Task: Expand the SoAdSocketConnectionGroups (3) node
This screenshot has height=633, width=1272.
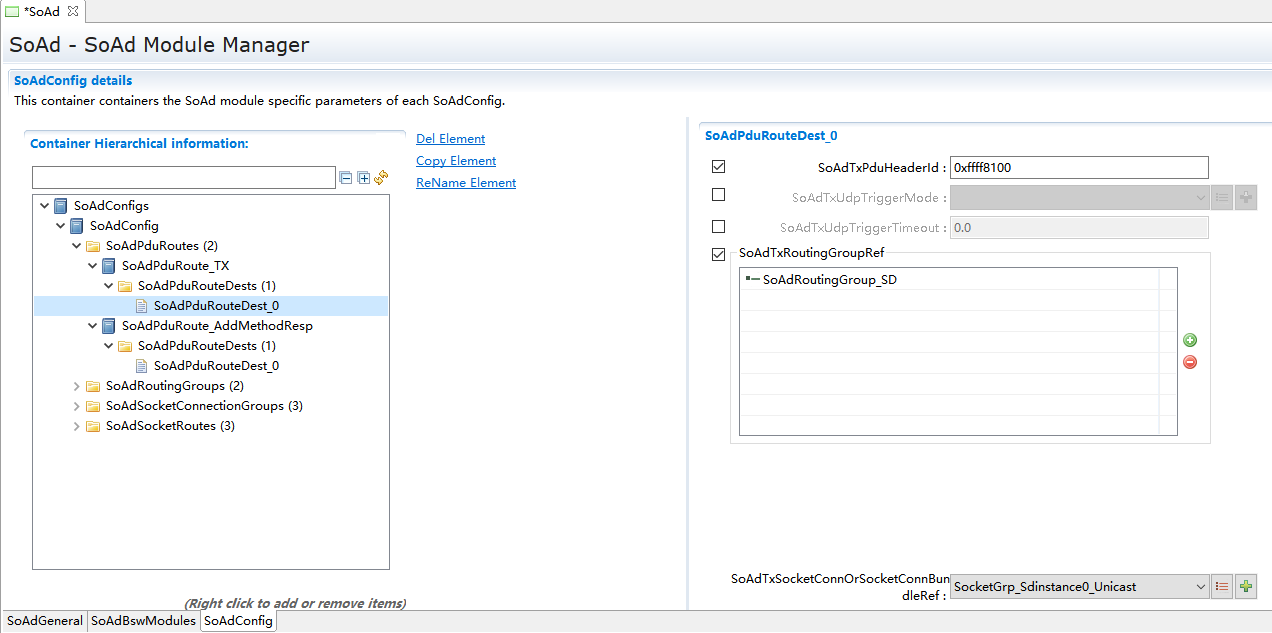Action: 77,406
